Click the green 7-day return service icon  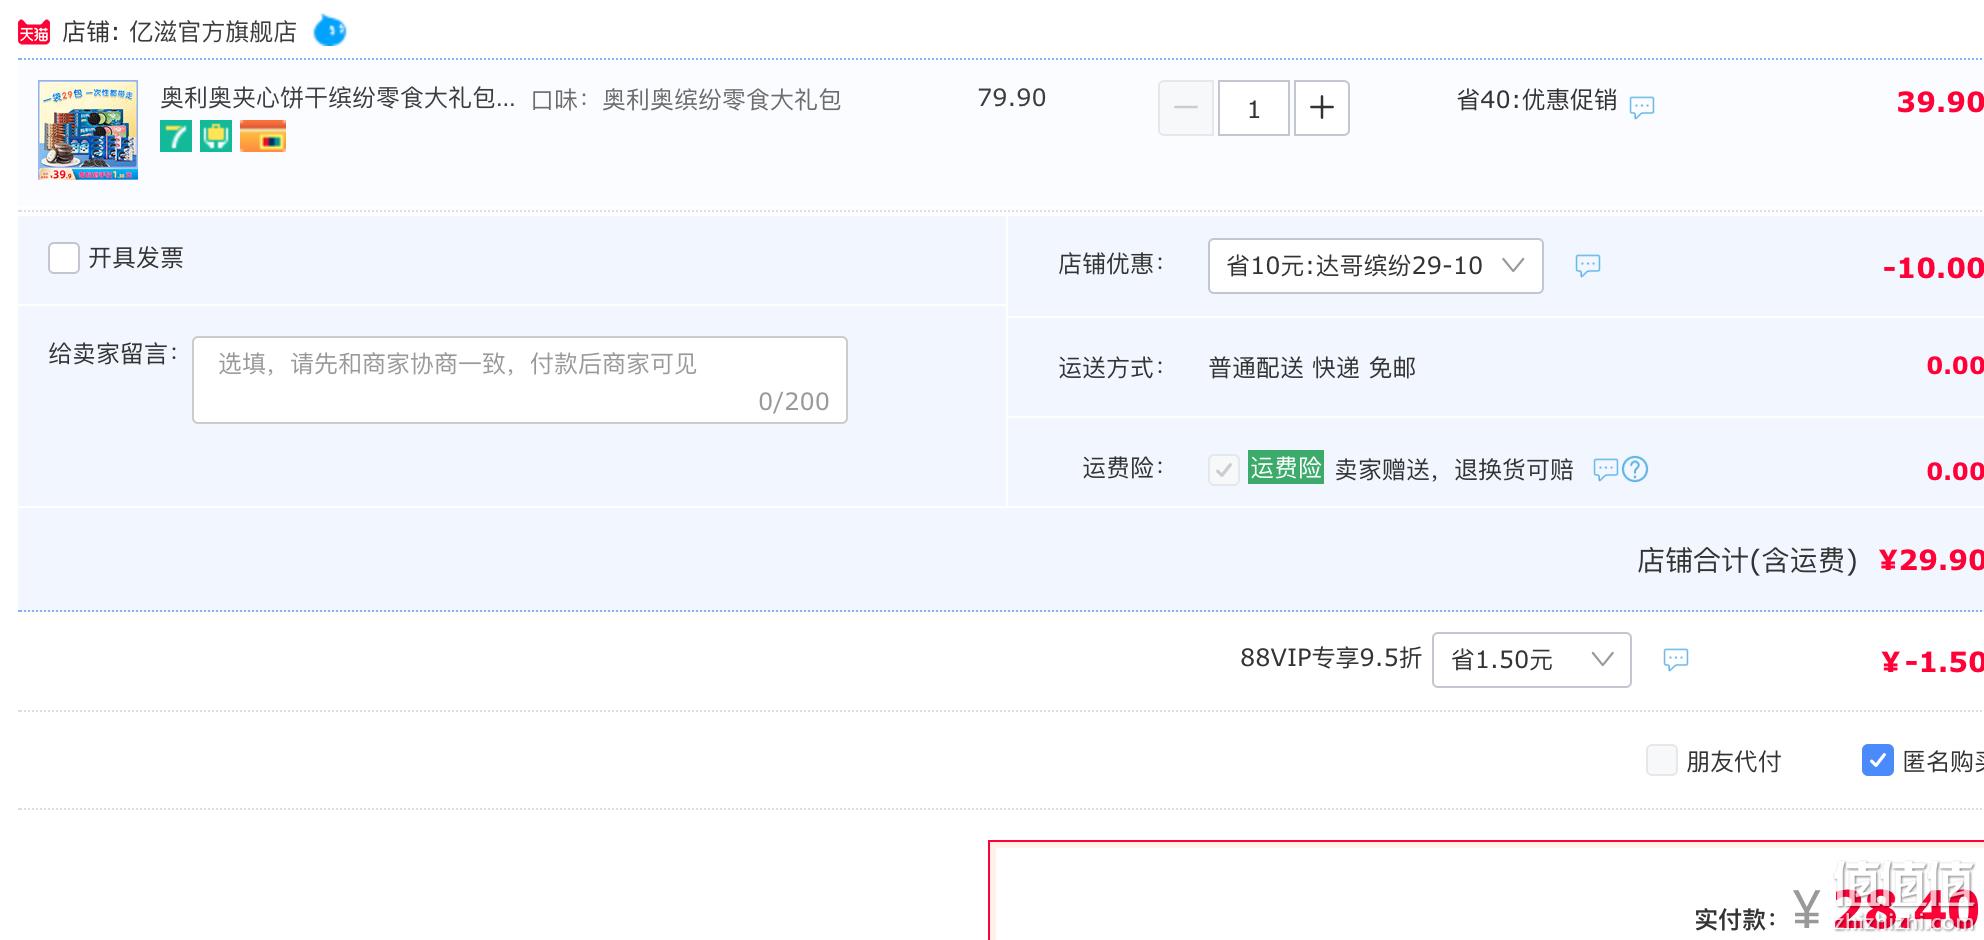[x=176, y=136]
